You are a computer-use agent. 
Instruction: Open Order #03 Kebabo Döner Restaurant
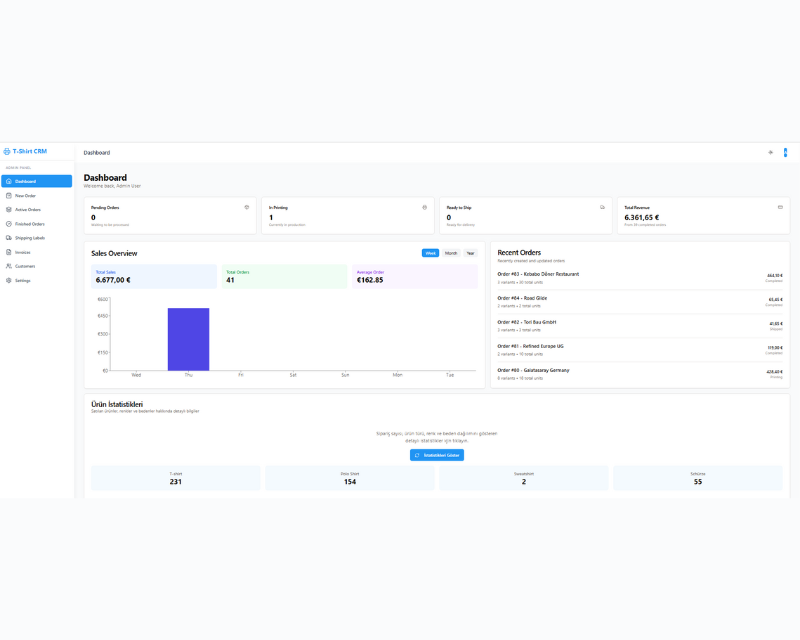click(640, 277)
